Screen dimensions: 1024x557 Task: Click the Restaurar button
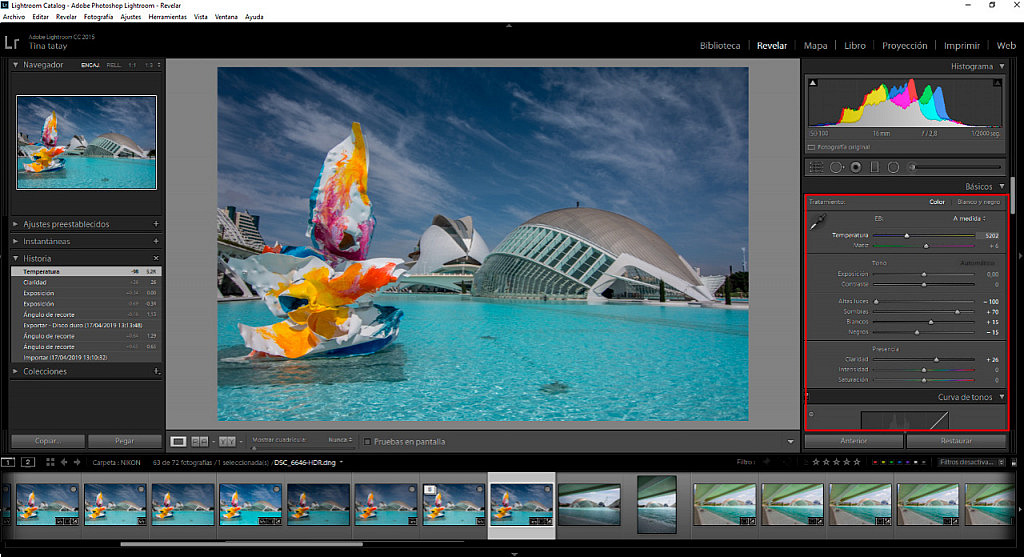pyautogui.click(x=958, y=441)
